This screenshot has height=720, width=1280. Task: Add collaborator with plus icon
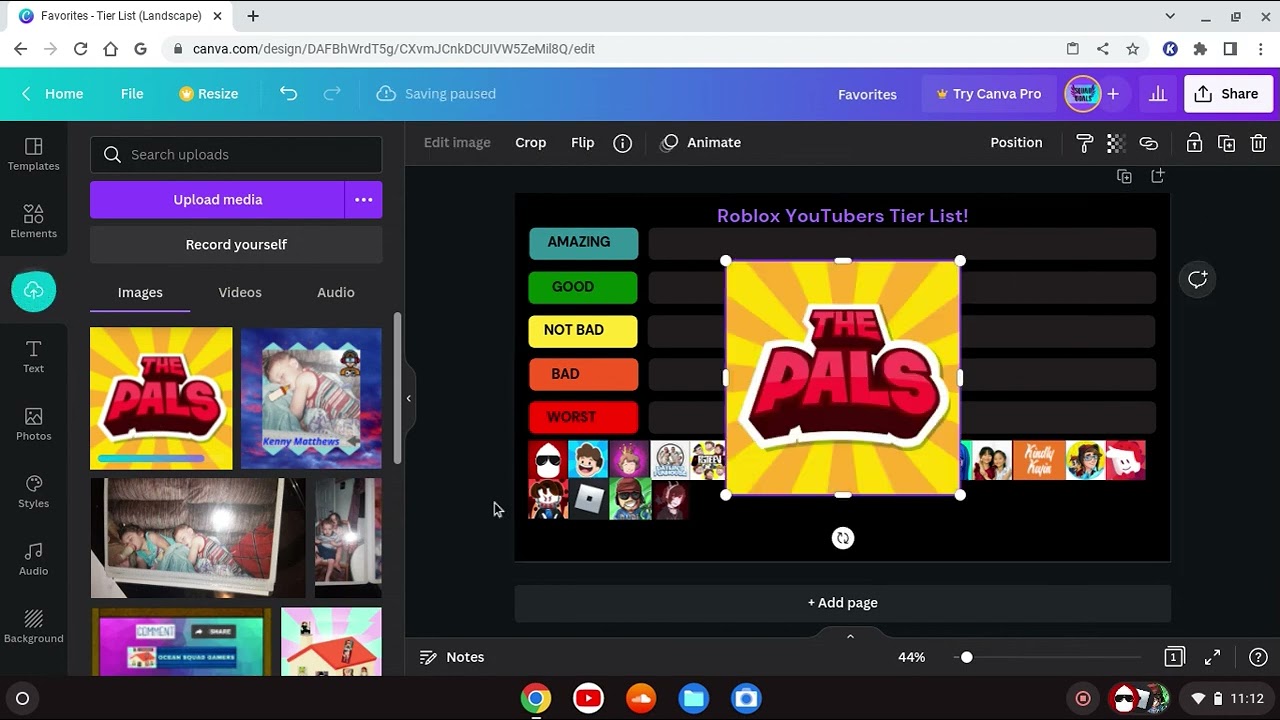1112,94
